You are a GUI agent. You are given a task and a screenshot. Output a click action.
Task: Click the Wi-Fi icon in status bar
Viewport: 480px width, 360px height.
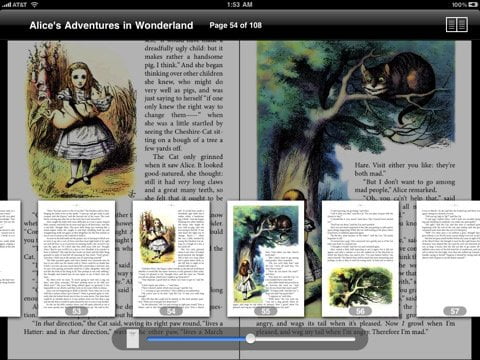click(x=34, y=4)
